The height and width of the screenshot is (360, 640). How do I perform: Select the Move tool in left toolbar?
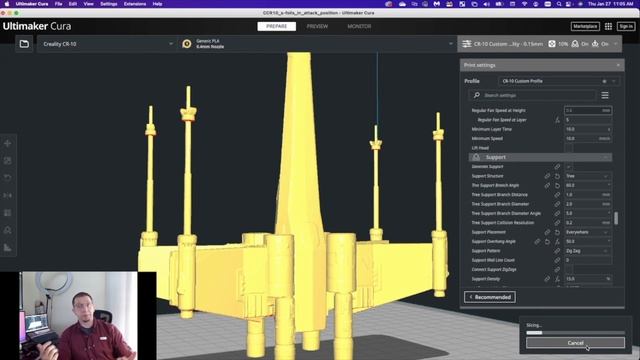click(x=7, y=144)
